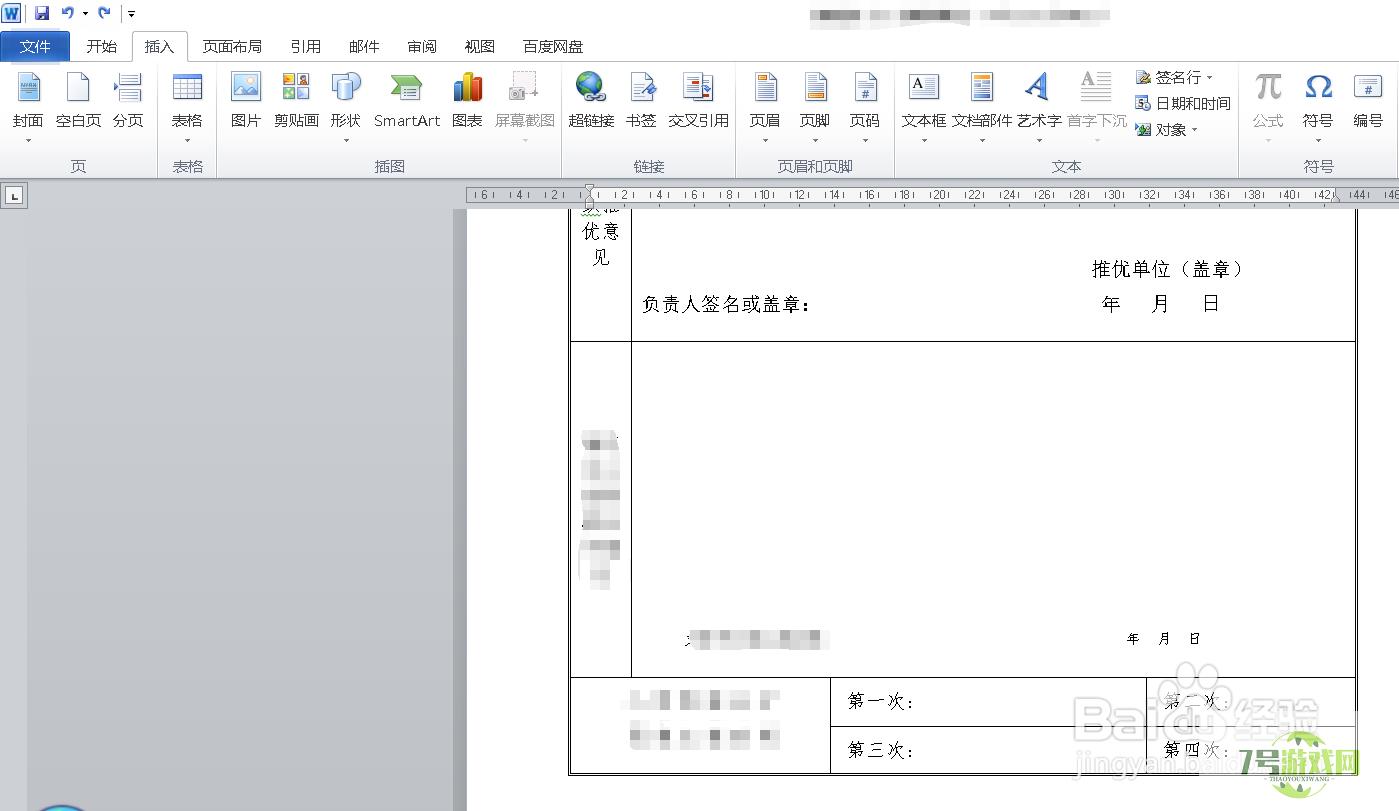
Task: Click the Cover Page (封面) icon
Action: point(28,88)
